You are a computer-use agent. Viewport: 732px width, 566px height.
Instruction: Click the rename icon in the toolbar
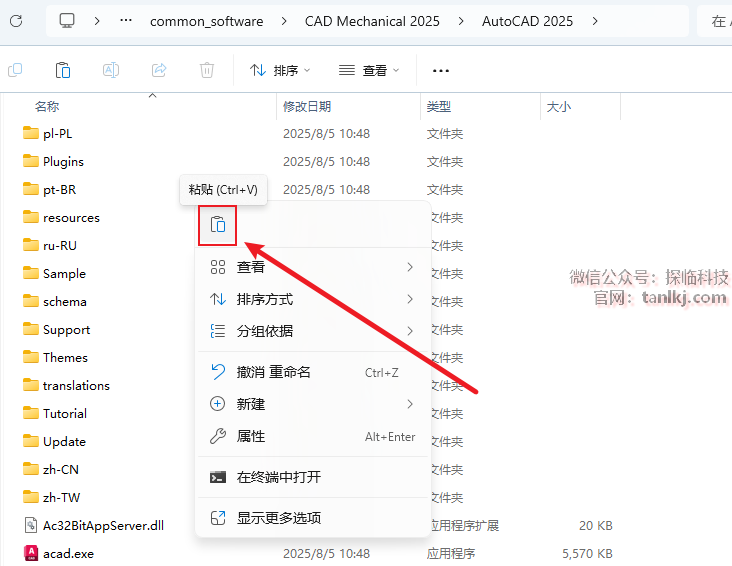[111, 71]
